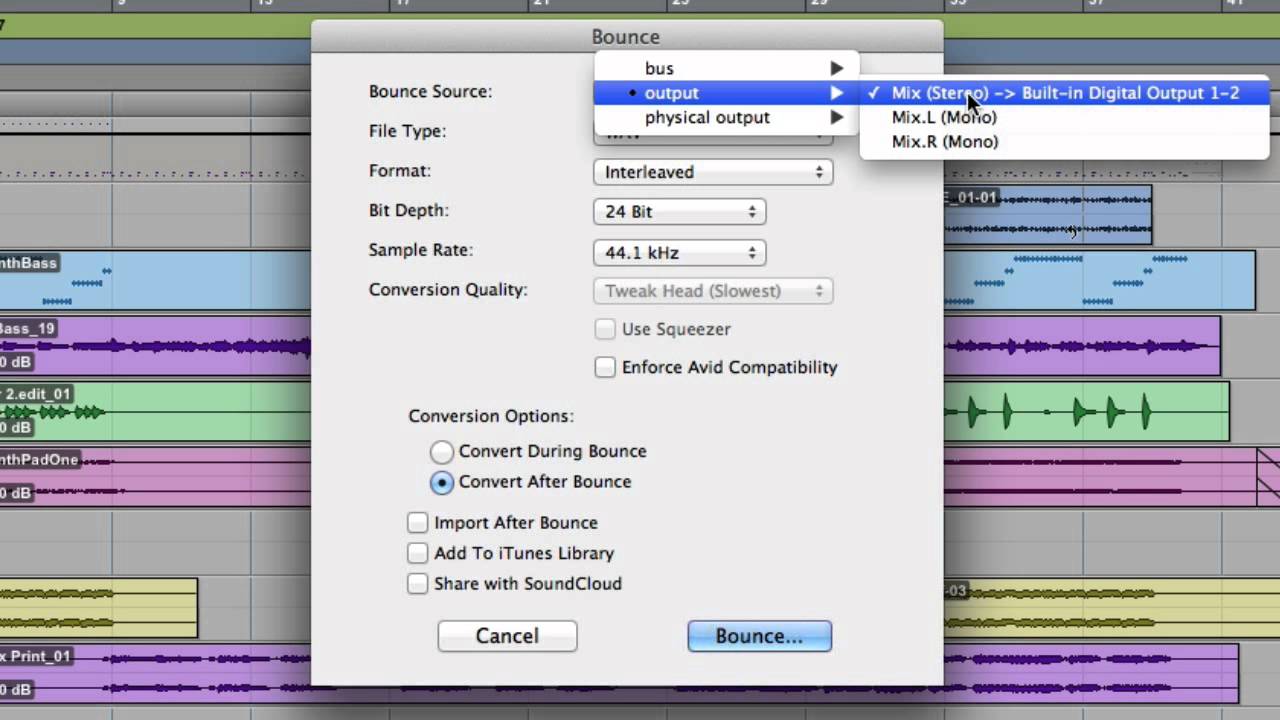Open the Bit Depth dropdown
Screen dimensions: 1280x720
pos(679,212)
